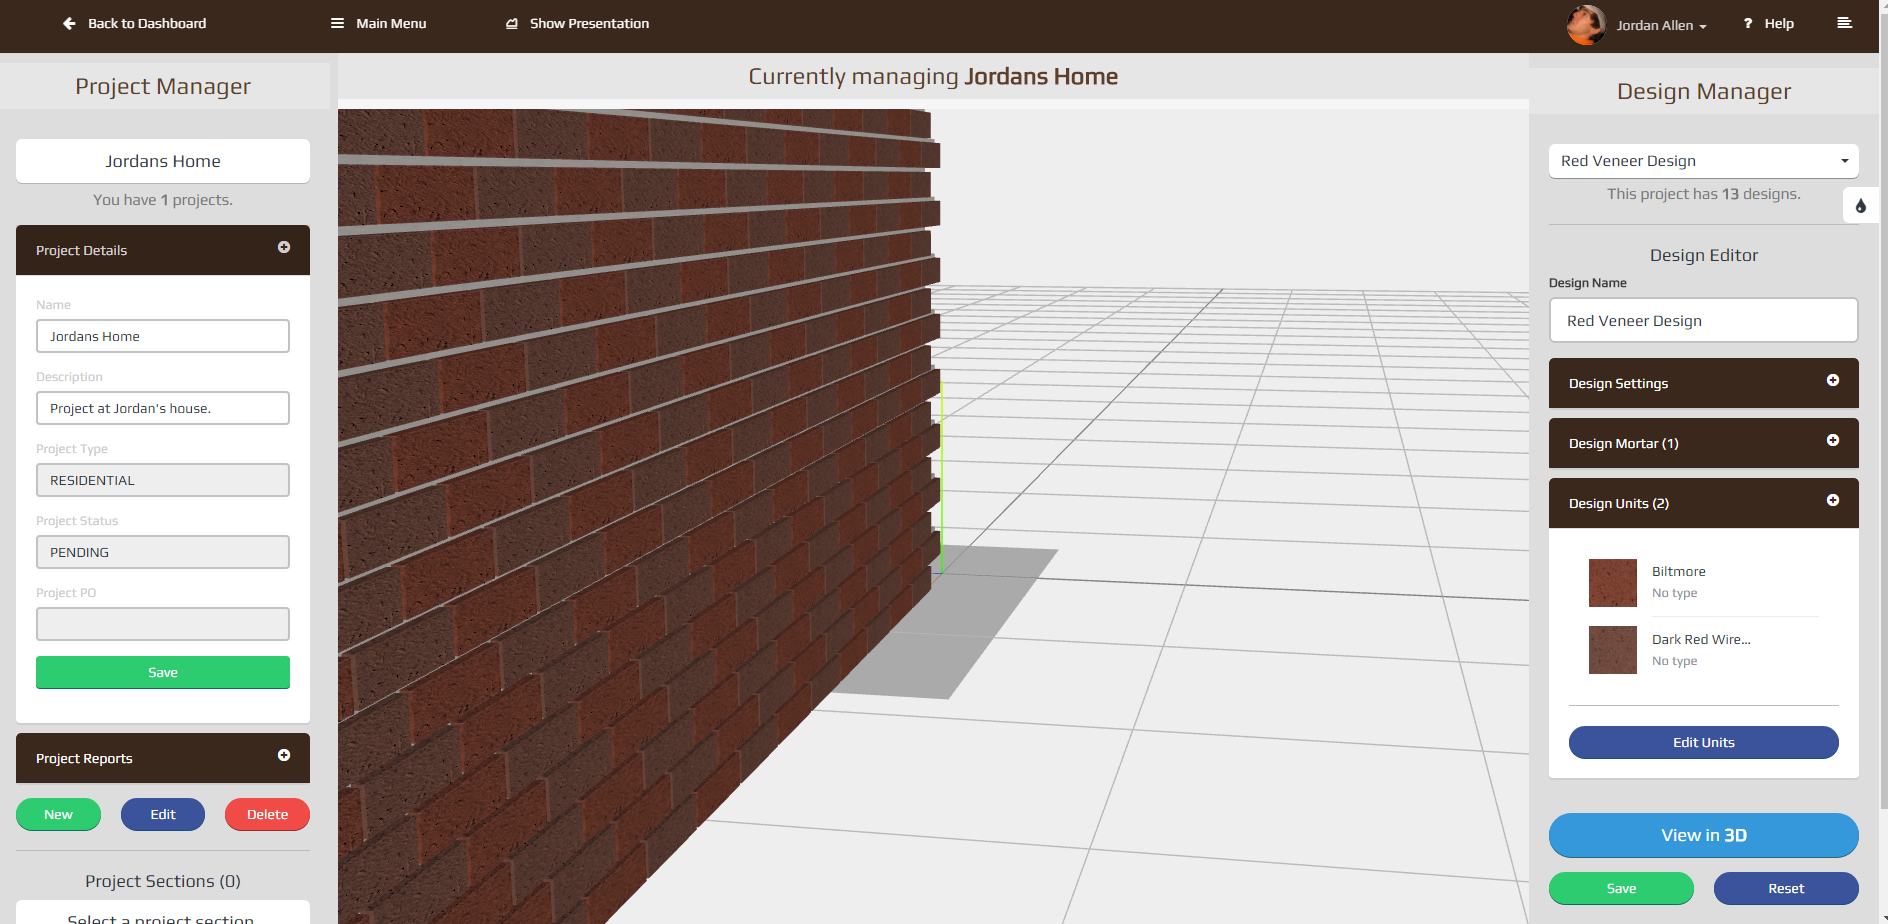This screenshot has height=924, width=1888.
Task: Click the View in 3D button
Action: [x=1703, y=835]
